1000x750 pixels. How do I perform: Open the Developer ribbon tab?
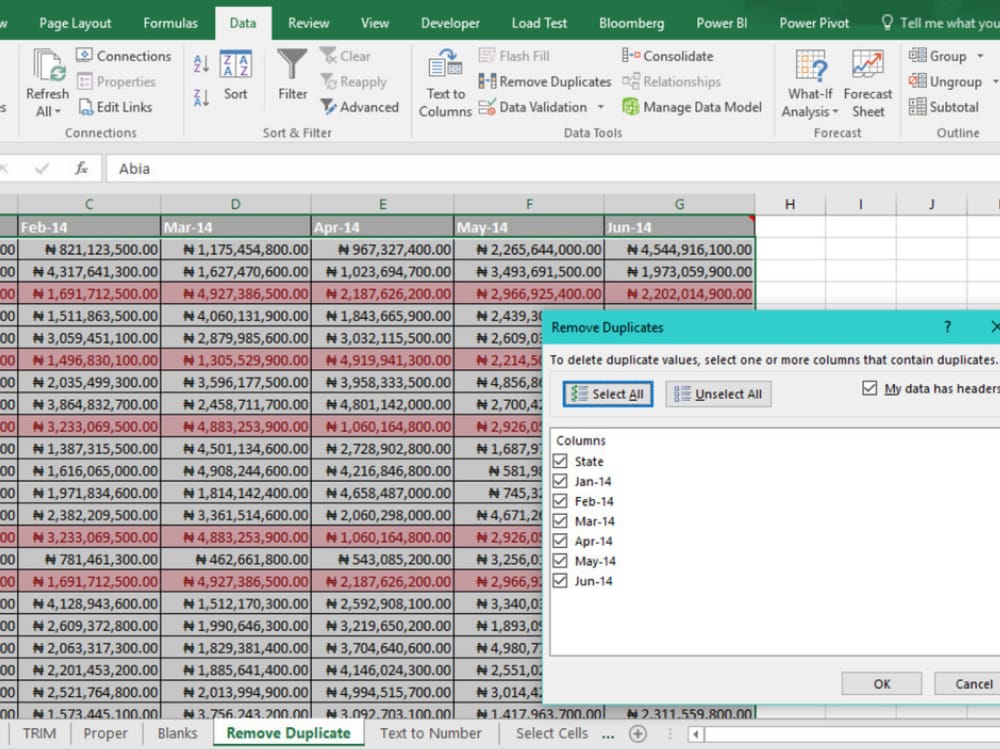click(450, 23)
